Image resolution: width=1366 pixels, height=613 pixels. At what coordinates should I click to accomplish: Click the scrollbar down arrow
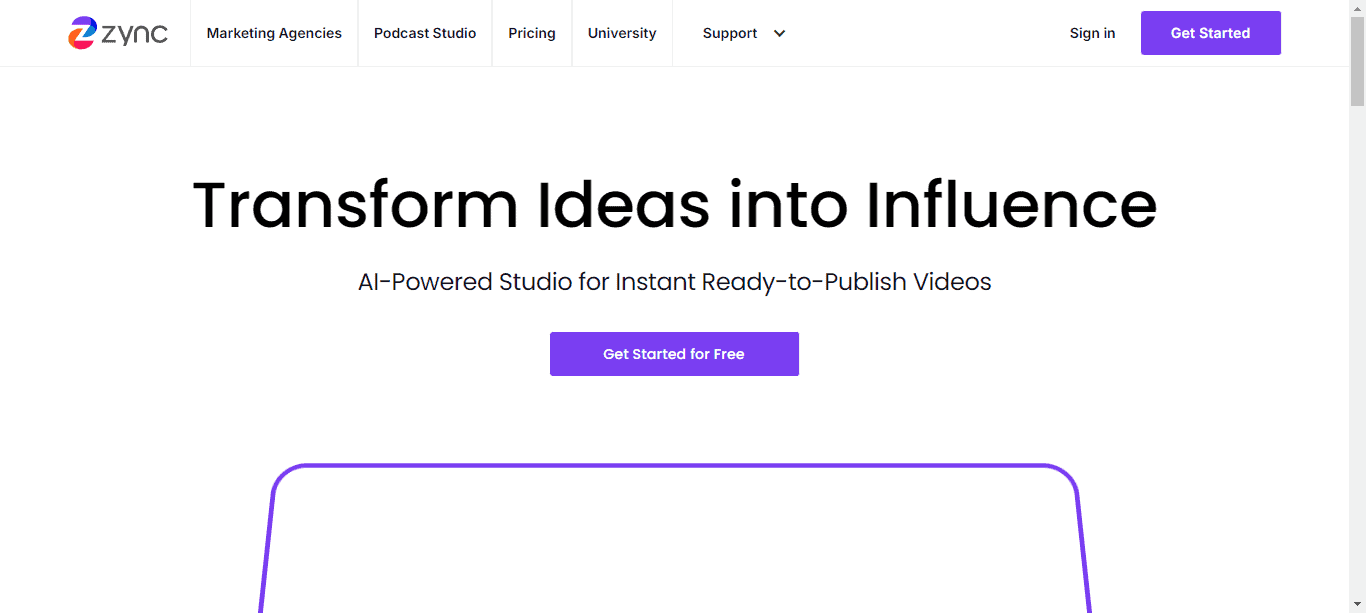click(x=1358, y=605)
